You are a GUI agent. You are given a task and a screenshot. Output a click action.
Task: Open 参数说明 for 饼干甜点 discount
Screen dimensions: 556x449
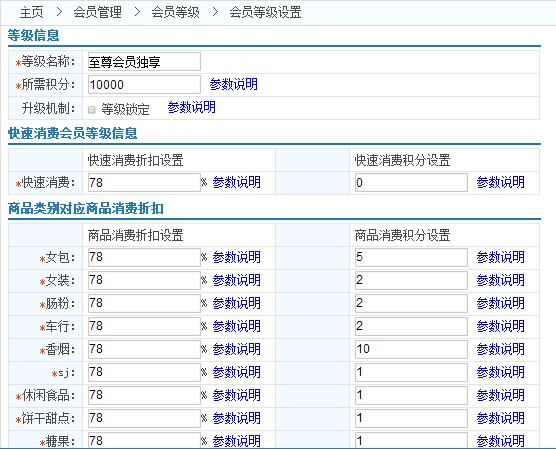(x=237, y=418)
